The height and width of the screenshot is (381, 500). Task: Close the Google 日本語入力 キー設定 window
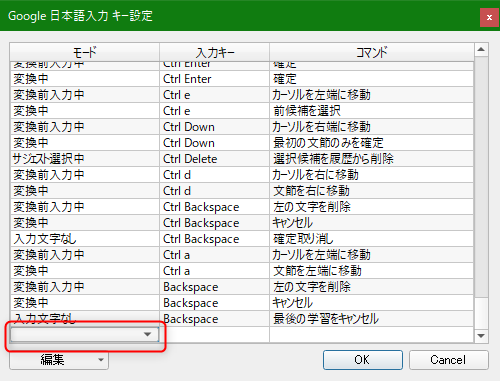tap(489, 17)
